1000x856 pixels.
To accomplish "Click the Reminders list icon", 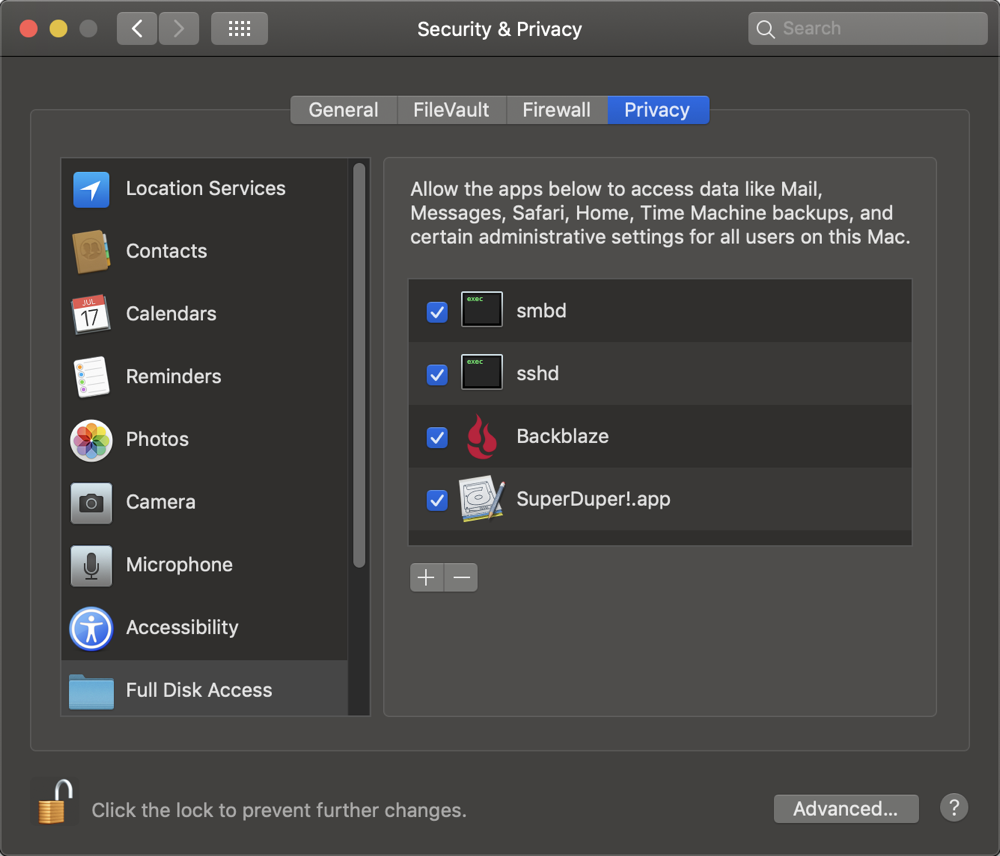I will pos(91,376).
